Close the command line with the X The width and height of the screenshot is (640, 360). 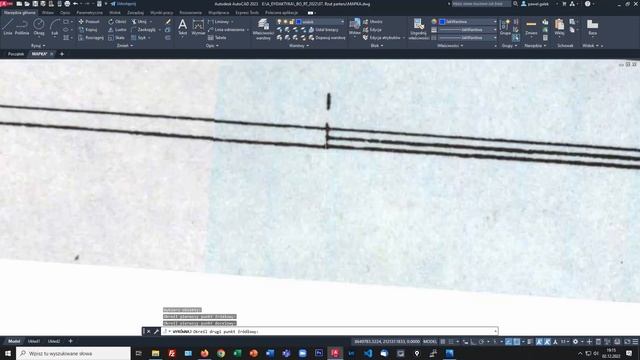click(149, 331)
